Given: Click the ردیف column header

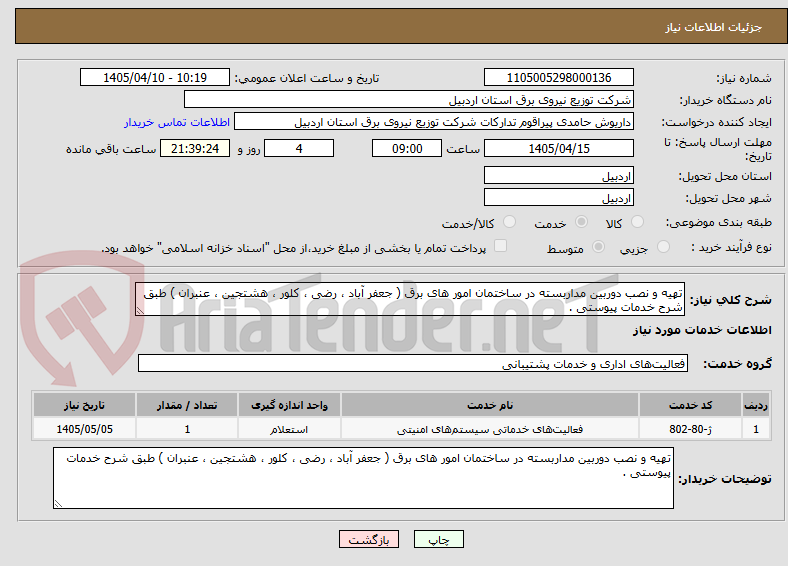Looking at the screenshot, I should click(x=756, y=405).
